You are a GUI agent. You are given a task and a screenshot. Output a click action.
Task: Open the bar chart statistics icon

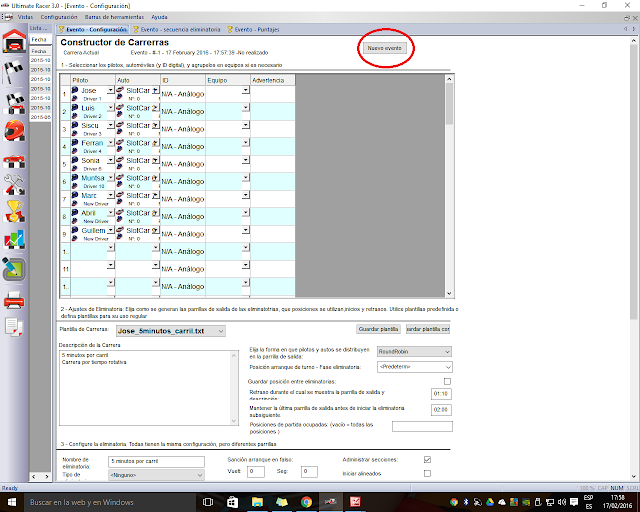coord(14,240)
